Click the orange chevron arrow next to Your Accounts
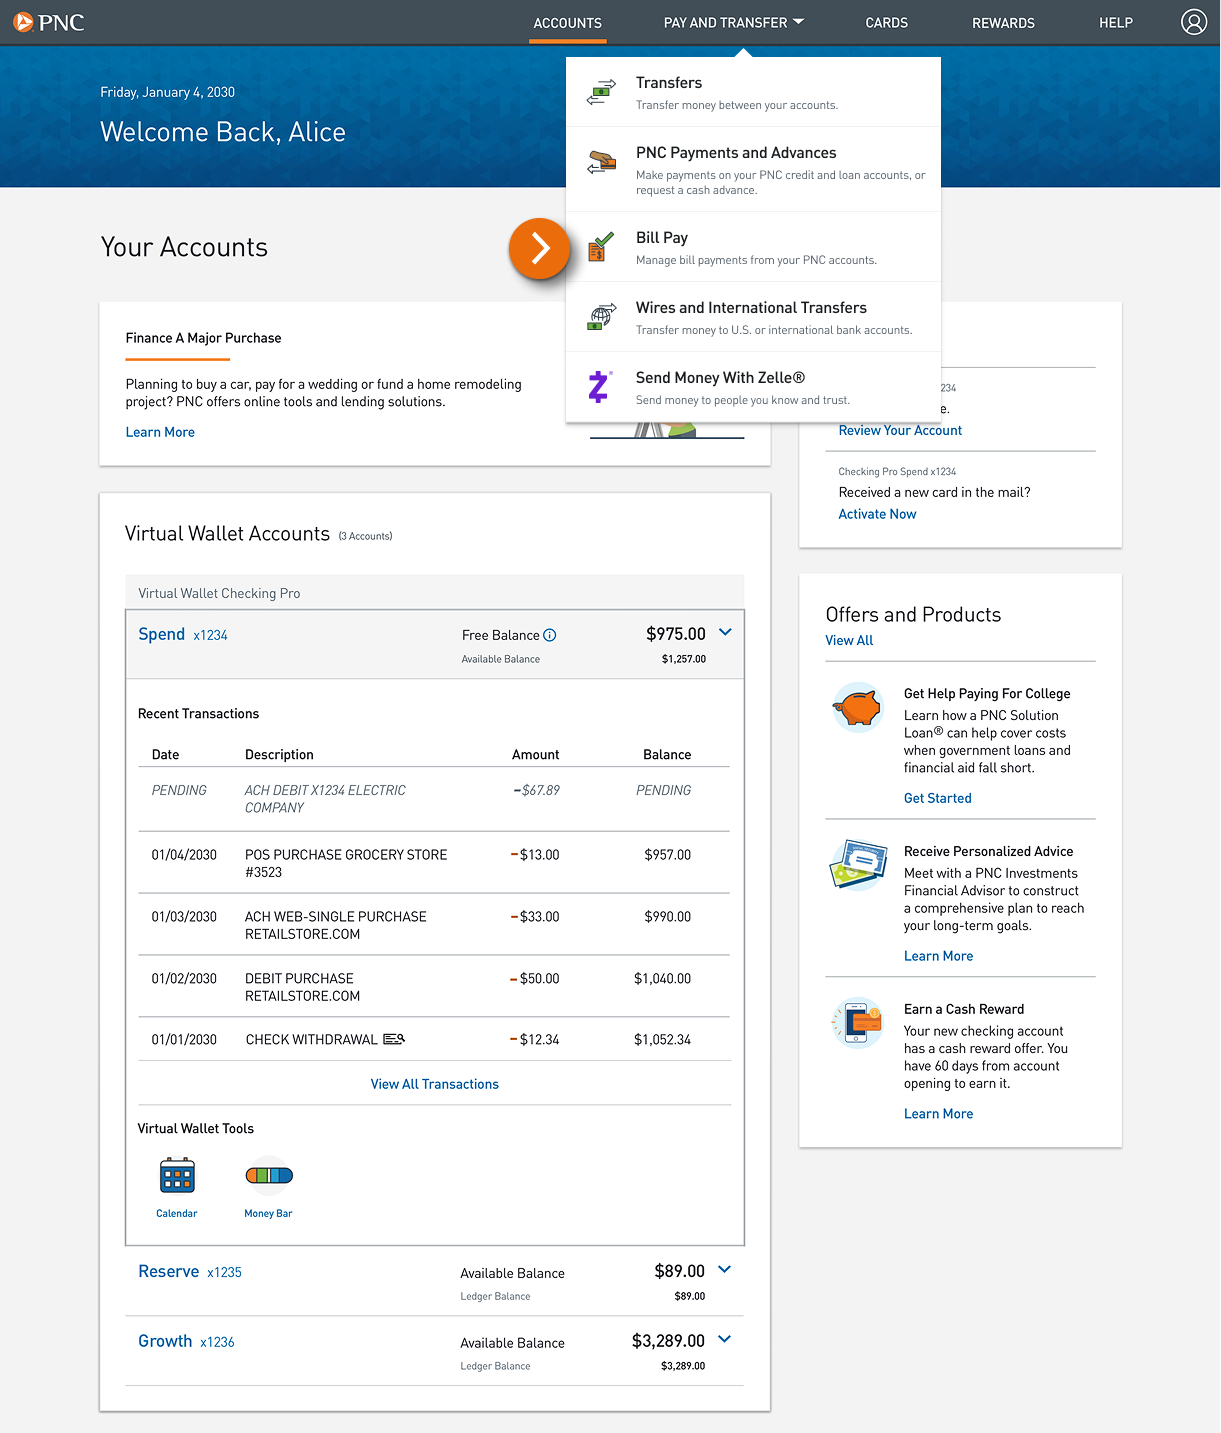Image resolution: width=1221 pixels, height=1433 pixels. click(540, 249)
